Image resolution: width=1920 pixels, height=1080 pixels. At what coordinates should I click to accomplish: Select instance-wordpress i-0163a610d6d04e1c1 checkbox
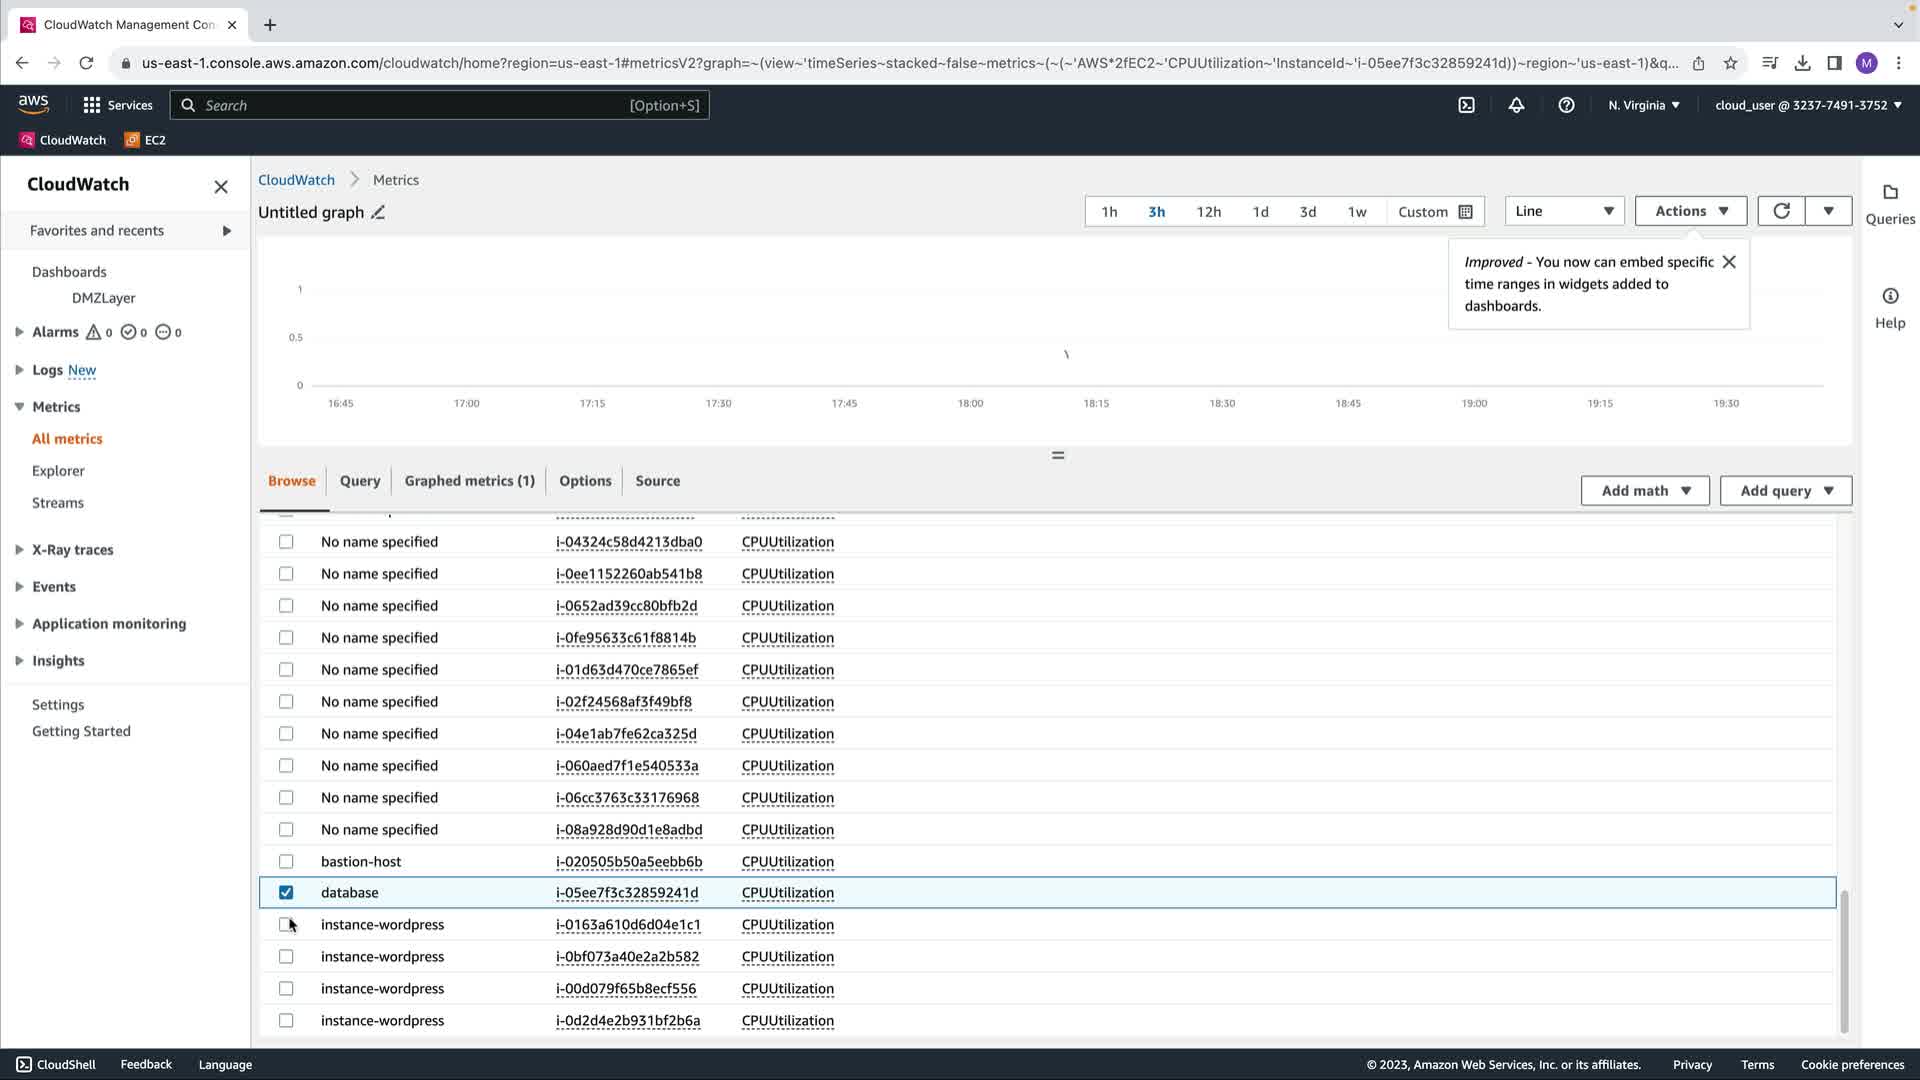(x=286, y=924)
